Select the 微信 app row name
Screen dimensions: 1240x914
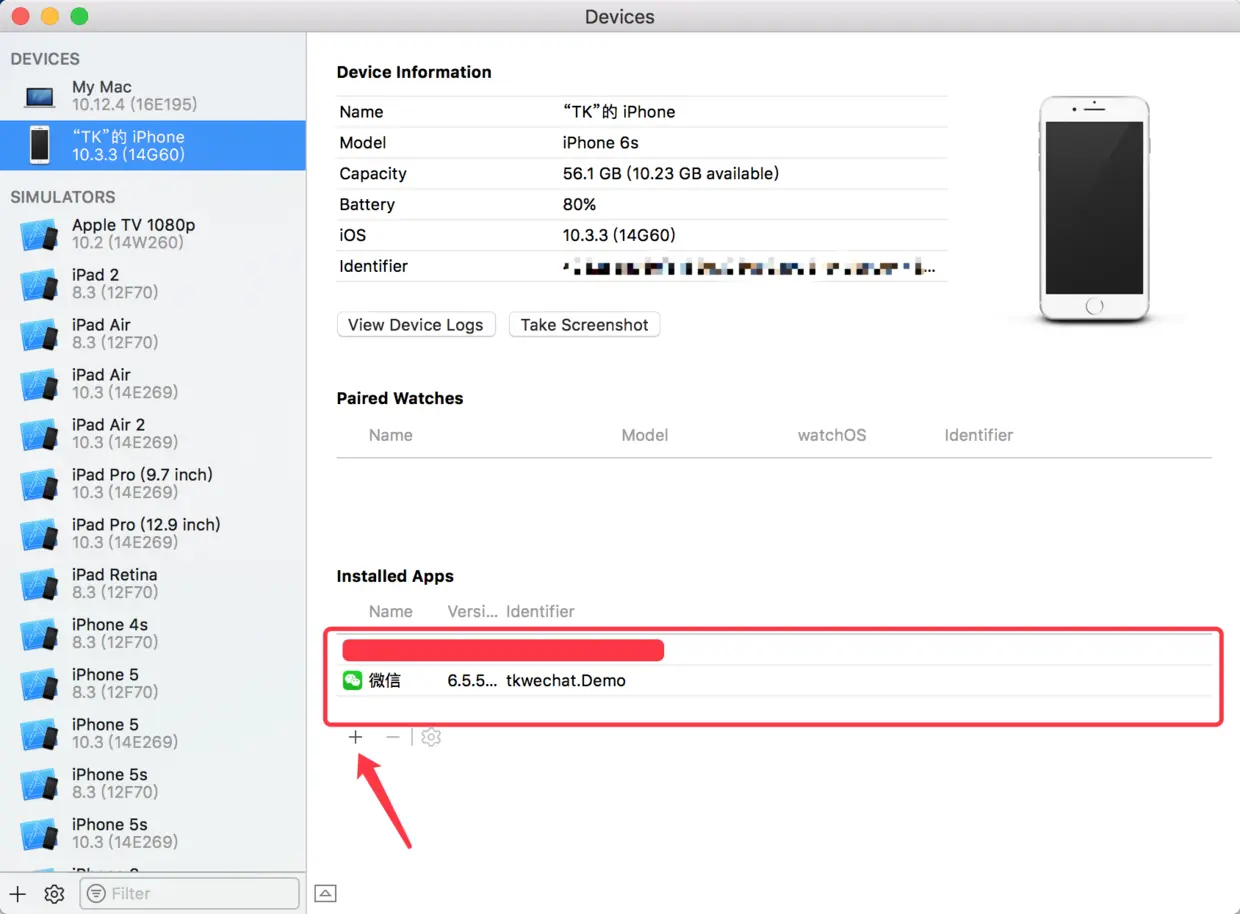click(385, 681)
